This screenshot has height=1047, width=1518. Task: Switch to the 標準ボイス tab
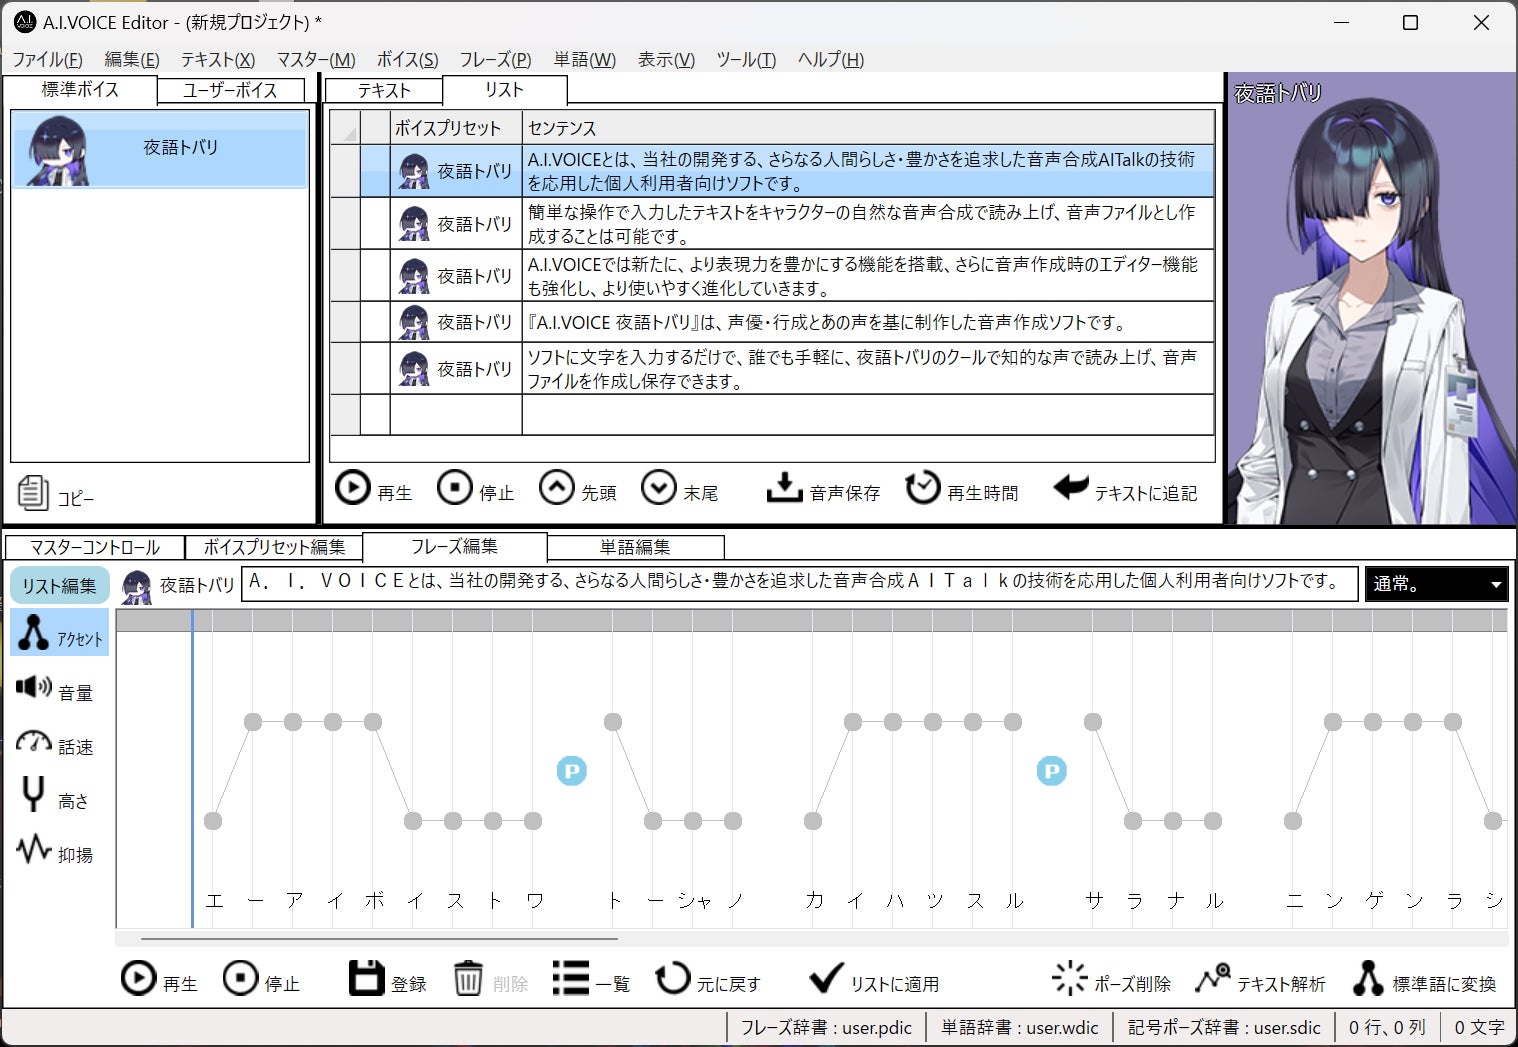coord(80,89)
